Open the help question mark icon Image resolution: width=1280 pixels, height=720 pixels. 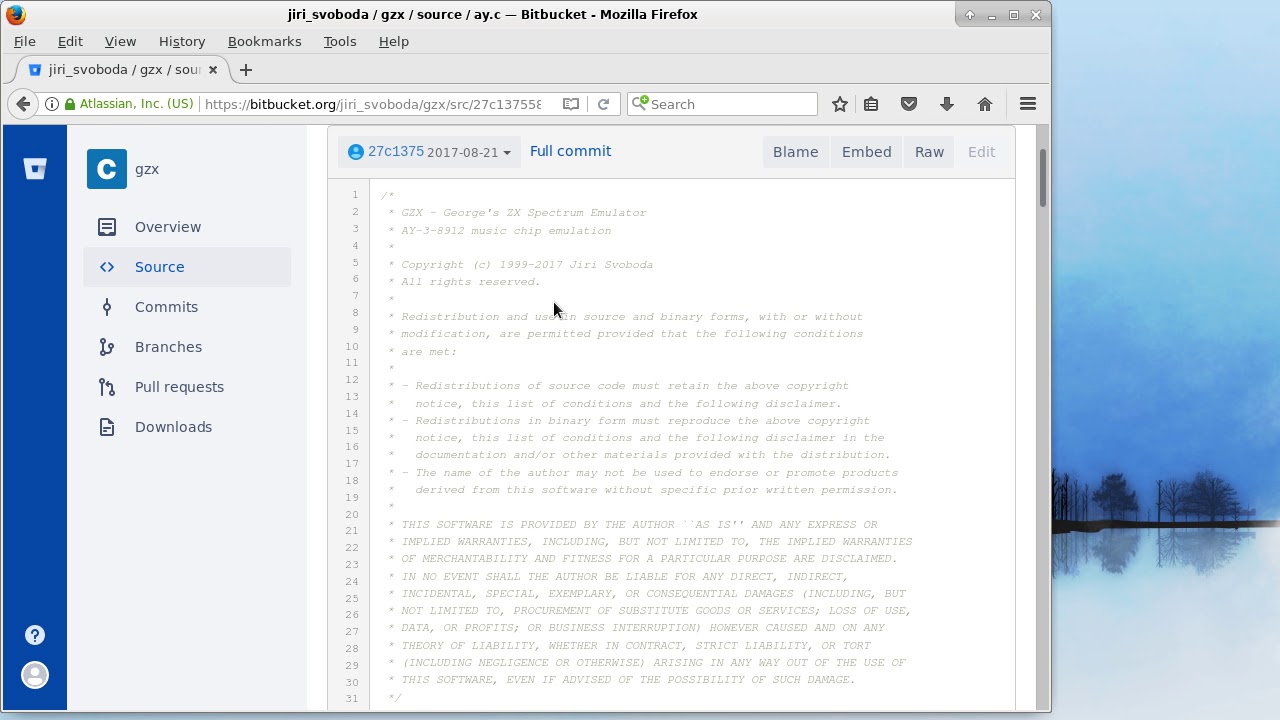[35, 635]
